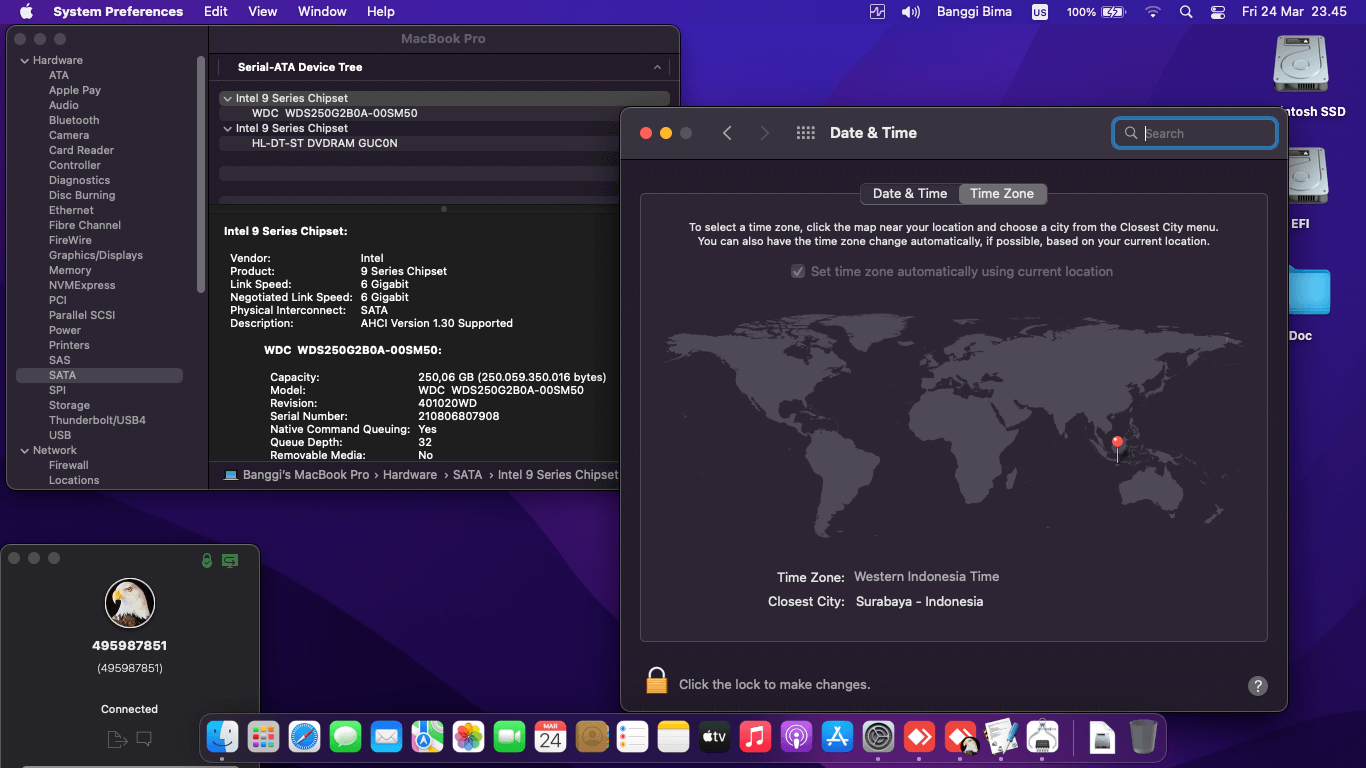Collapse the second Intel 9 Series Chipset row
Viewport: 1366px width, 768px height.
pyautogui.click(x=227, y=129)
